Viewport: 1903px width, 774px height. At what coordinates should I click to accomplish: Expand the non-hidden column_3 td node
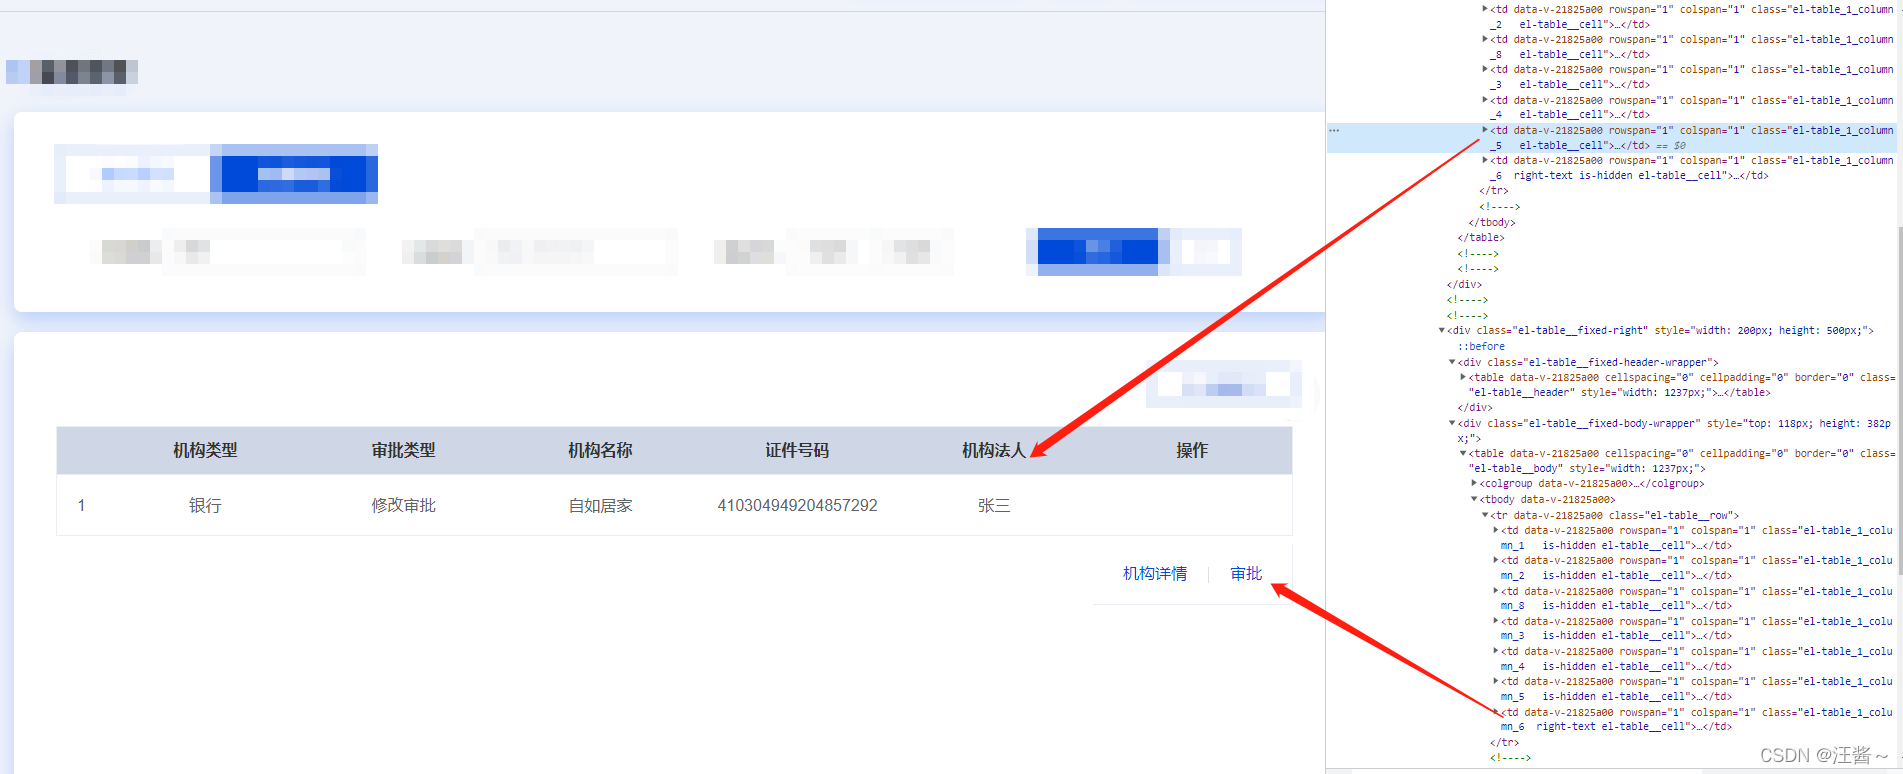1485,69
